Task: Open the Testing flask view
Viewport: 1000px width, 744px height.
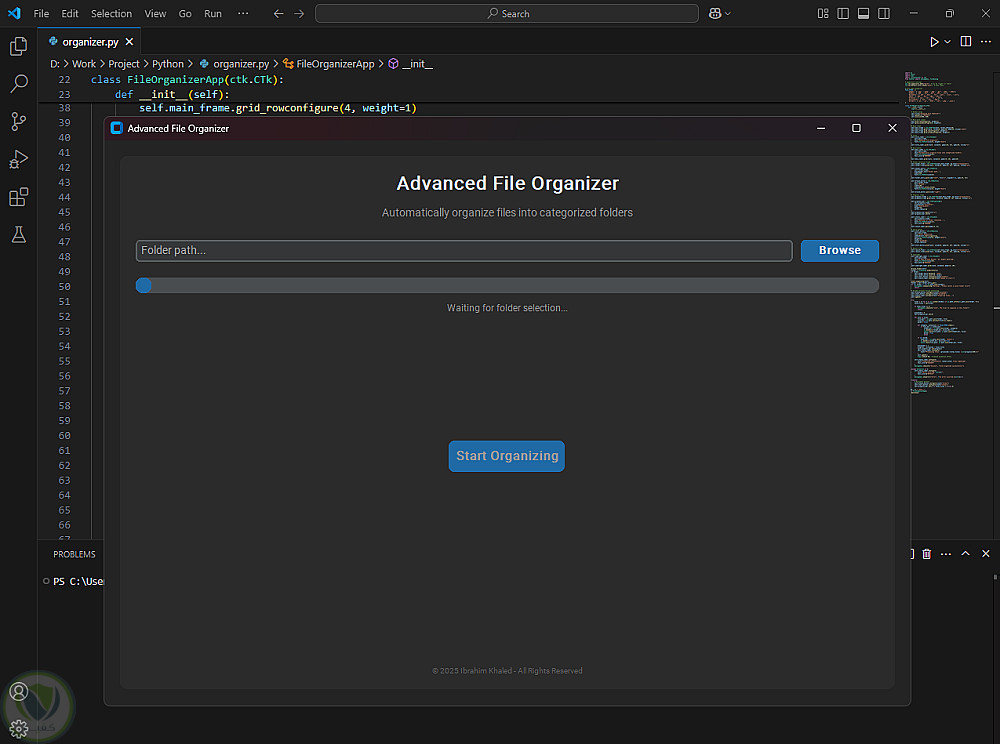Action: click(x=18, y=234)
